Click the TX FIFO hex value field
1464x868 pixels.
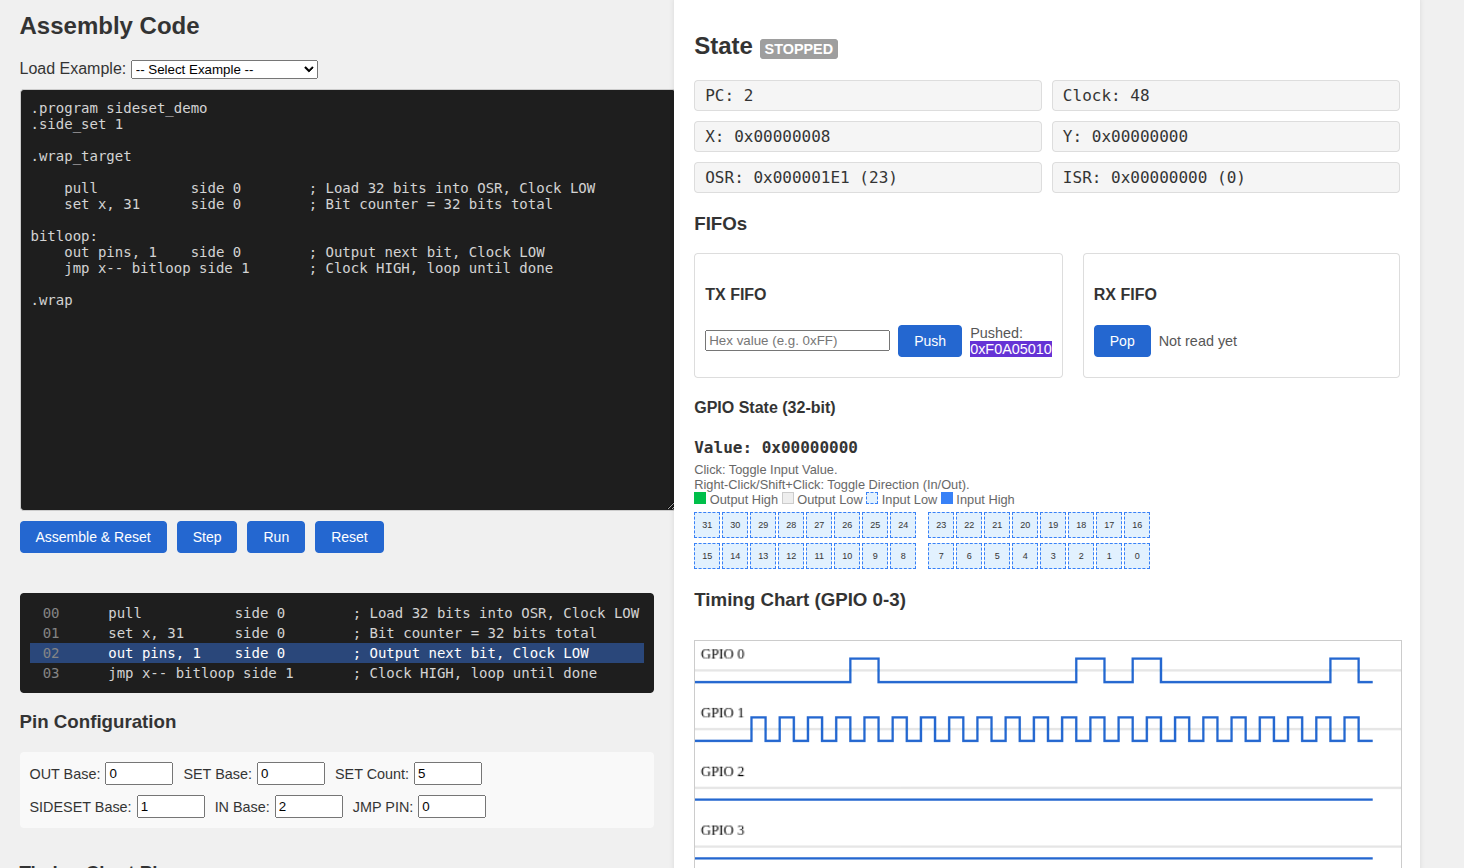pos(797,340)
